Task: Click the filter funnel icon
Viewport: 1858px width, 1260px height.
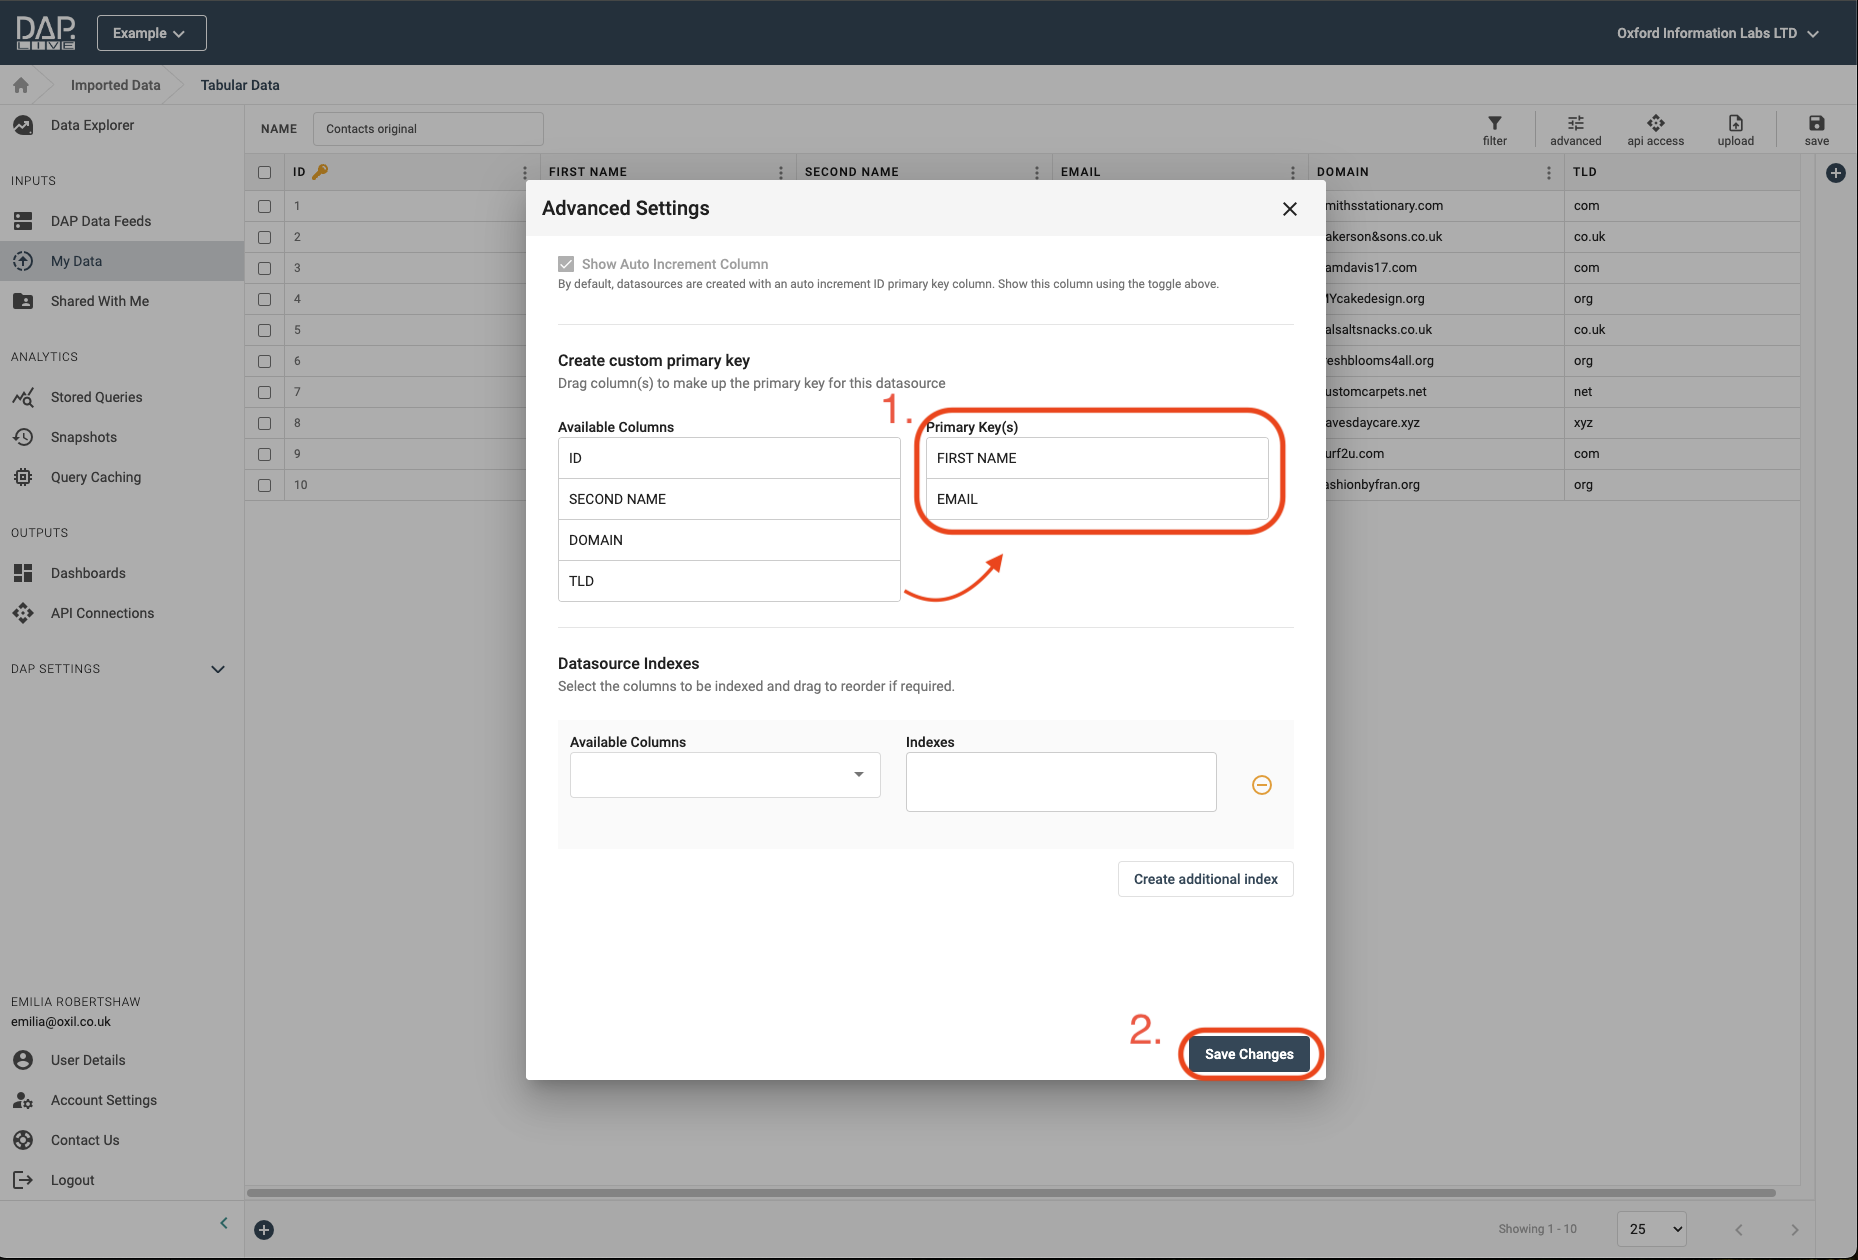Action: click(x=1494, y=124)
